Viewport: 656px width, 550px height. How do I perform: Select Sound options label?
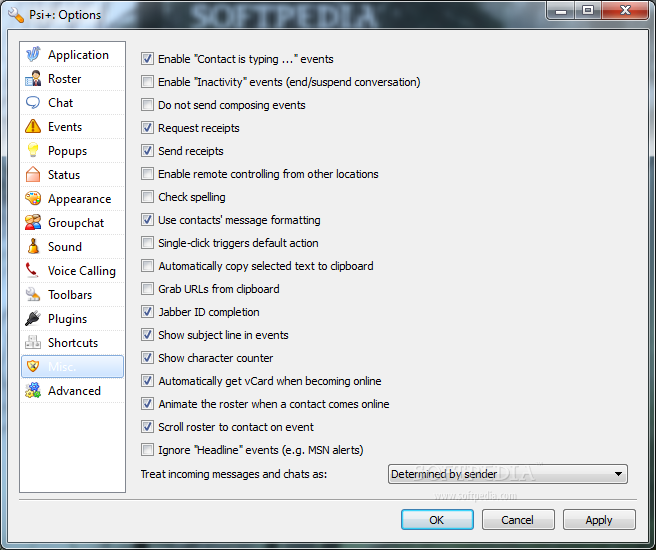pyautogui.click(x=64, y=247)
